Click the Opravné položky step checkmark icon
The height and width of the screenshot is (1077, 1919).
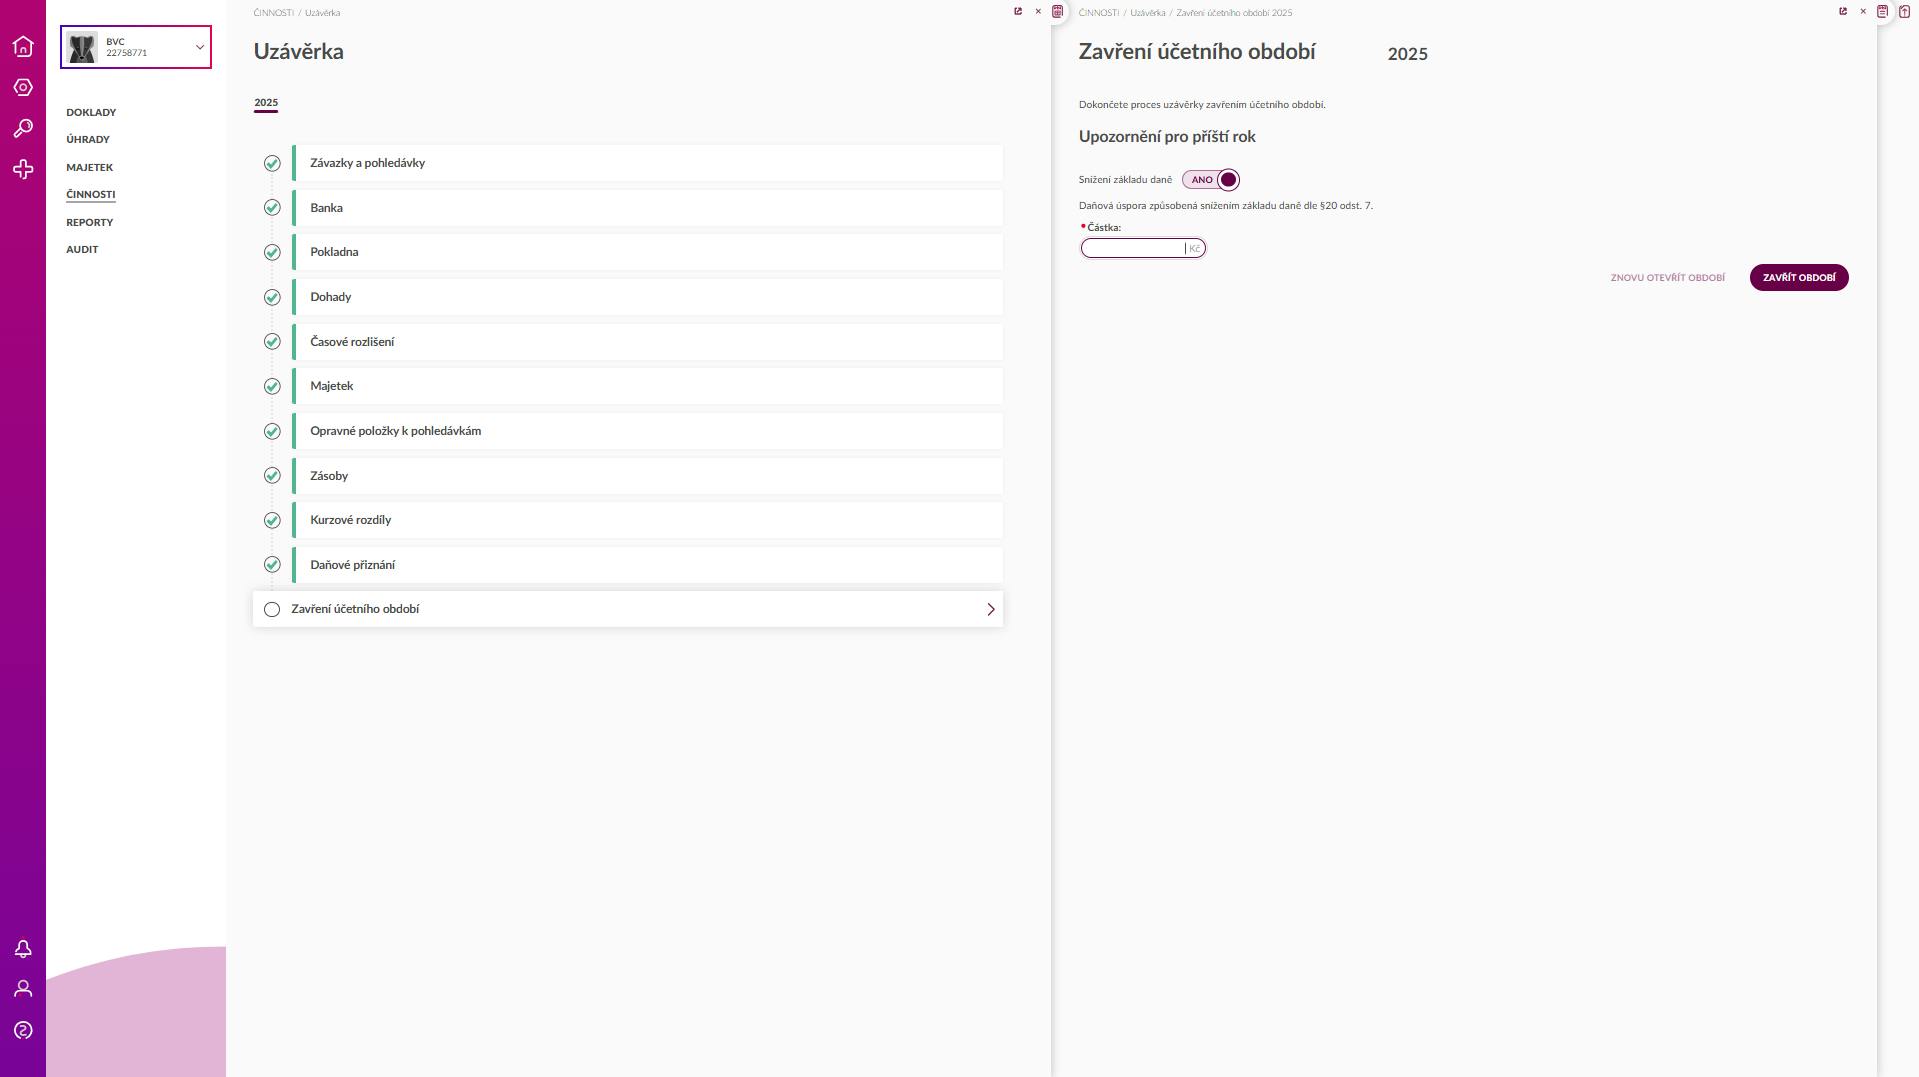click(272, 431)
